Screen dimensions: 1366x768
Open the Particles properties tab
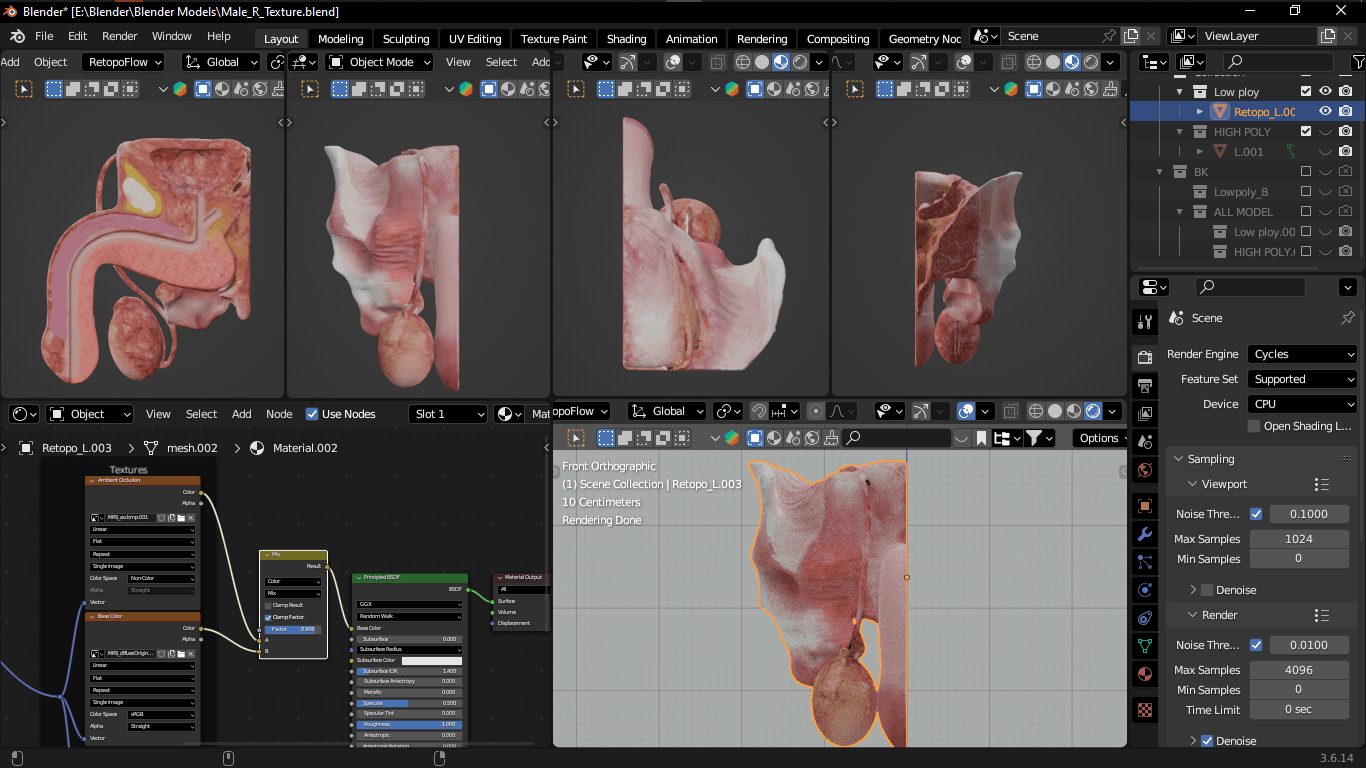1145,562
